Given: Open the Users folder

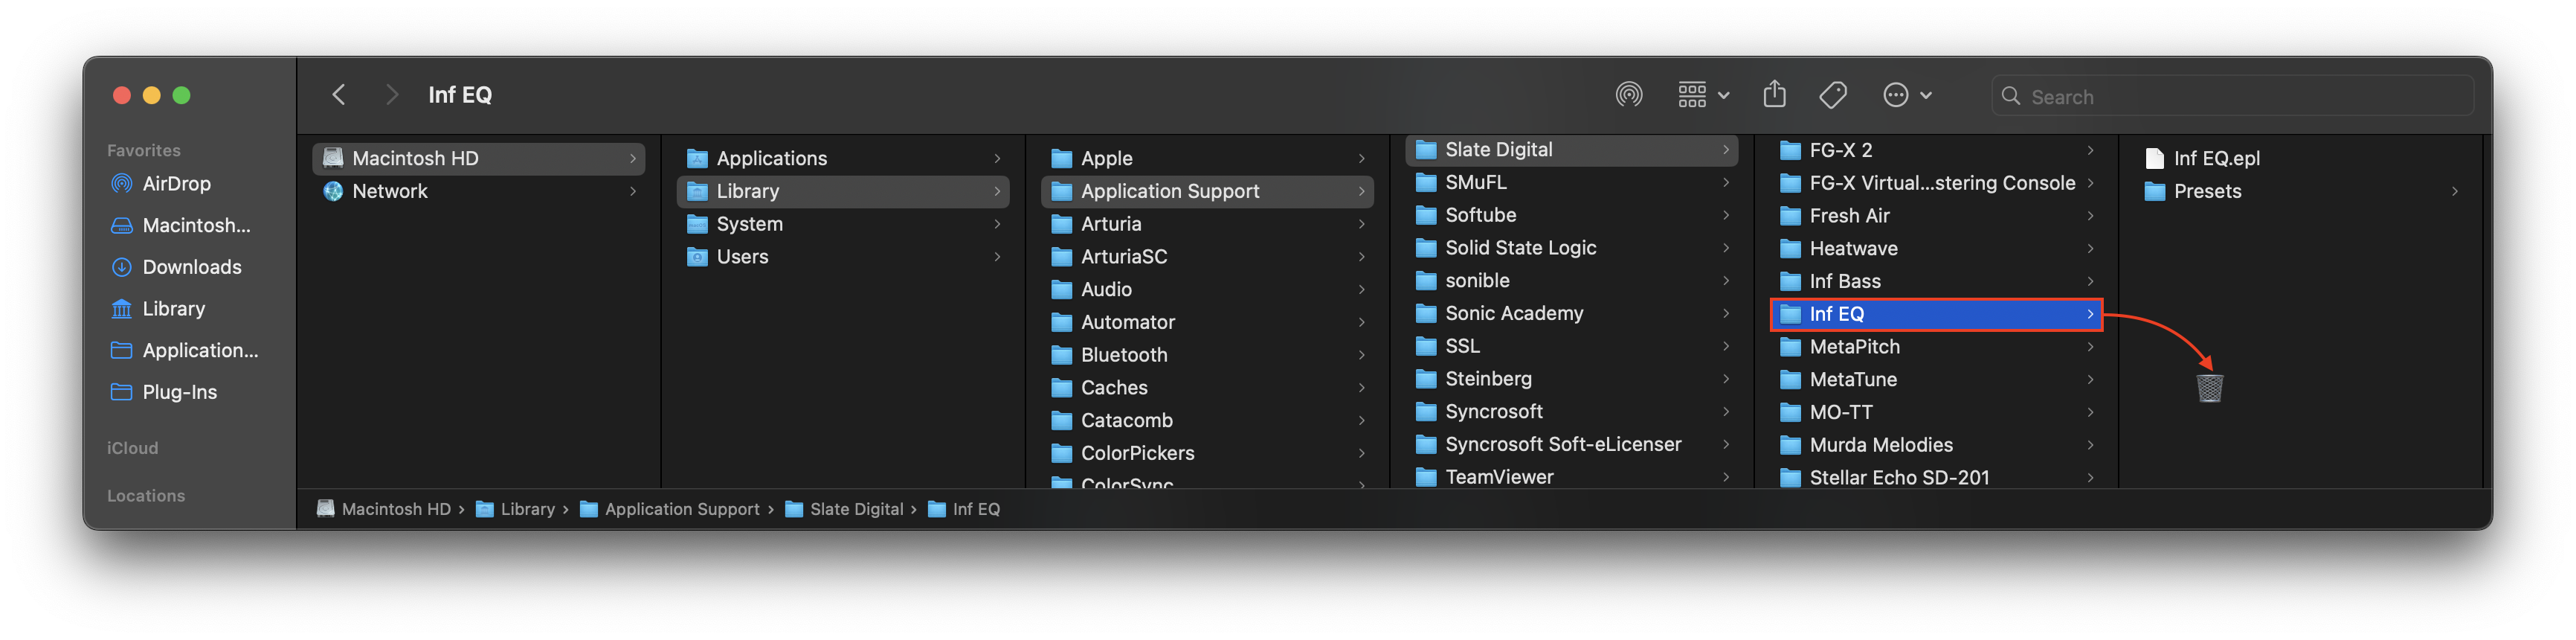Looking at the screenshot, I should click(x=842, y=257).
